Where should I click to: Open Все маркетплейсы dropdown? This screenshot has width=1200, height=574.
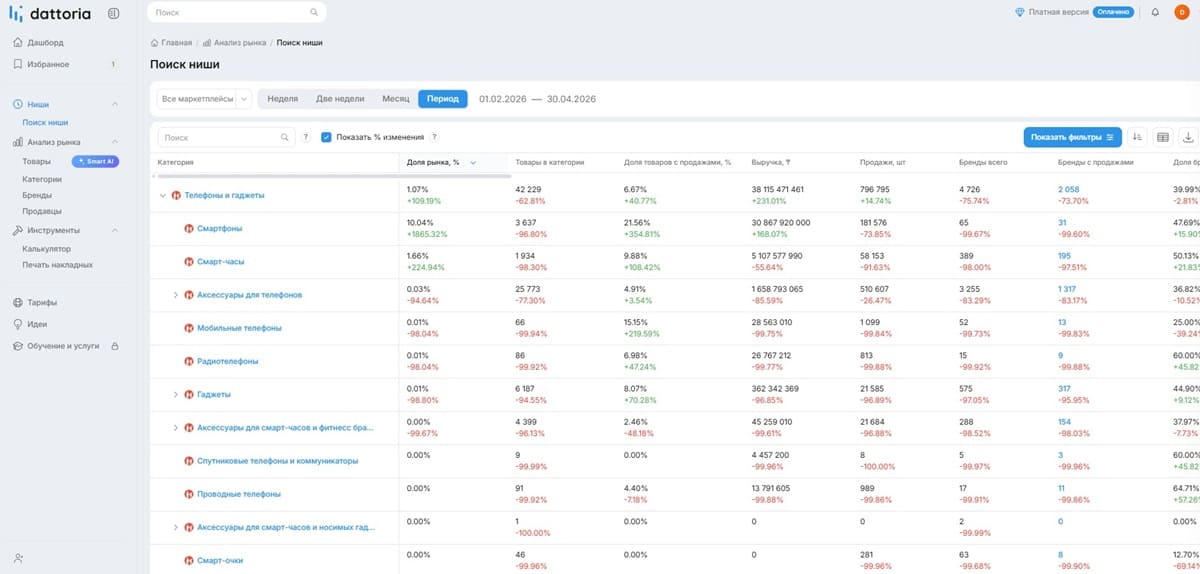(205, 99)
